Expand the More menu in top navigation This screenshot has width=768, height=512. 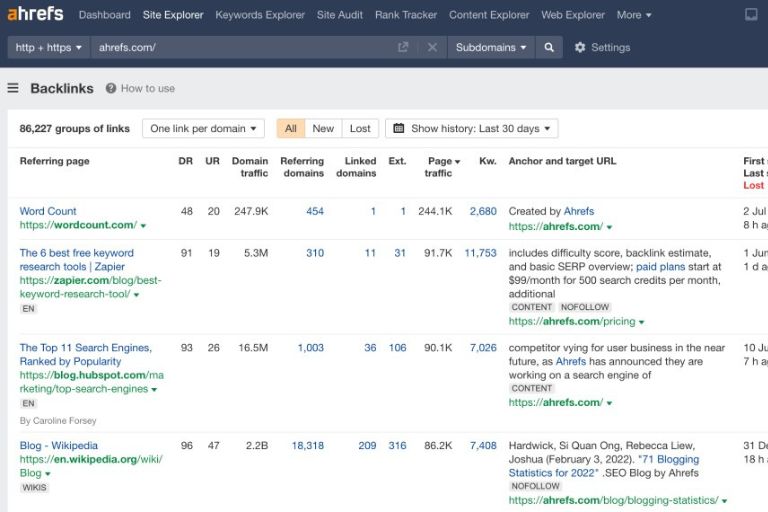634,15
